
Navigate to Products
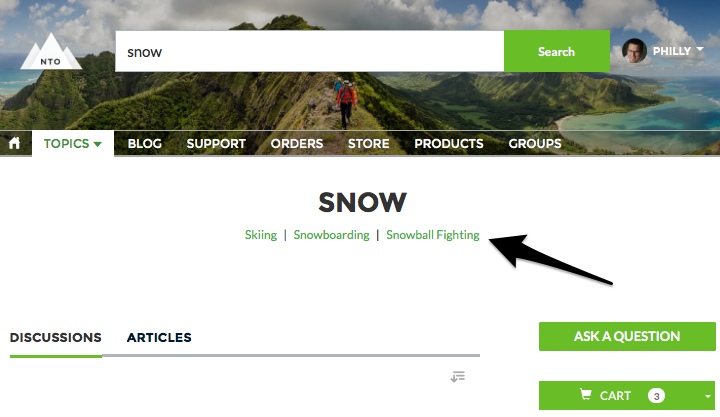pos(449,143)
